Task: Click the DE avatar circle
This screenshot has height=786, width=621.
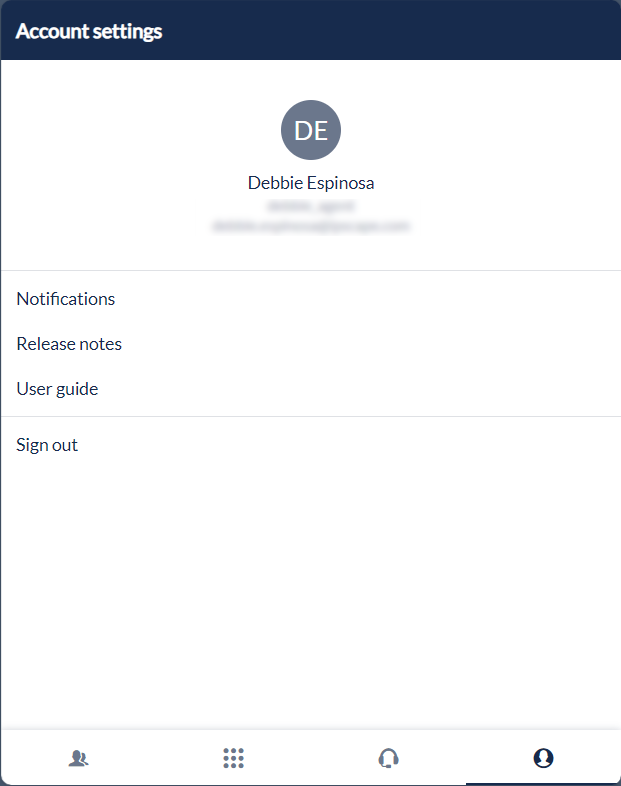Action: [x=311, y=130]
